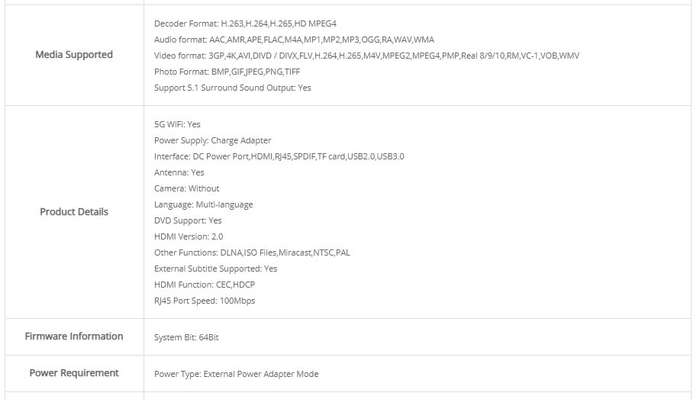Screen dimensions: 700x405
Task: Click the Photo Format specification line
Action: tap(227, 72)
